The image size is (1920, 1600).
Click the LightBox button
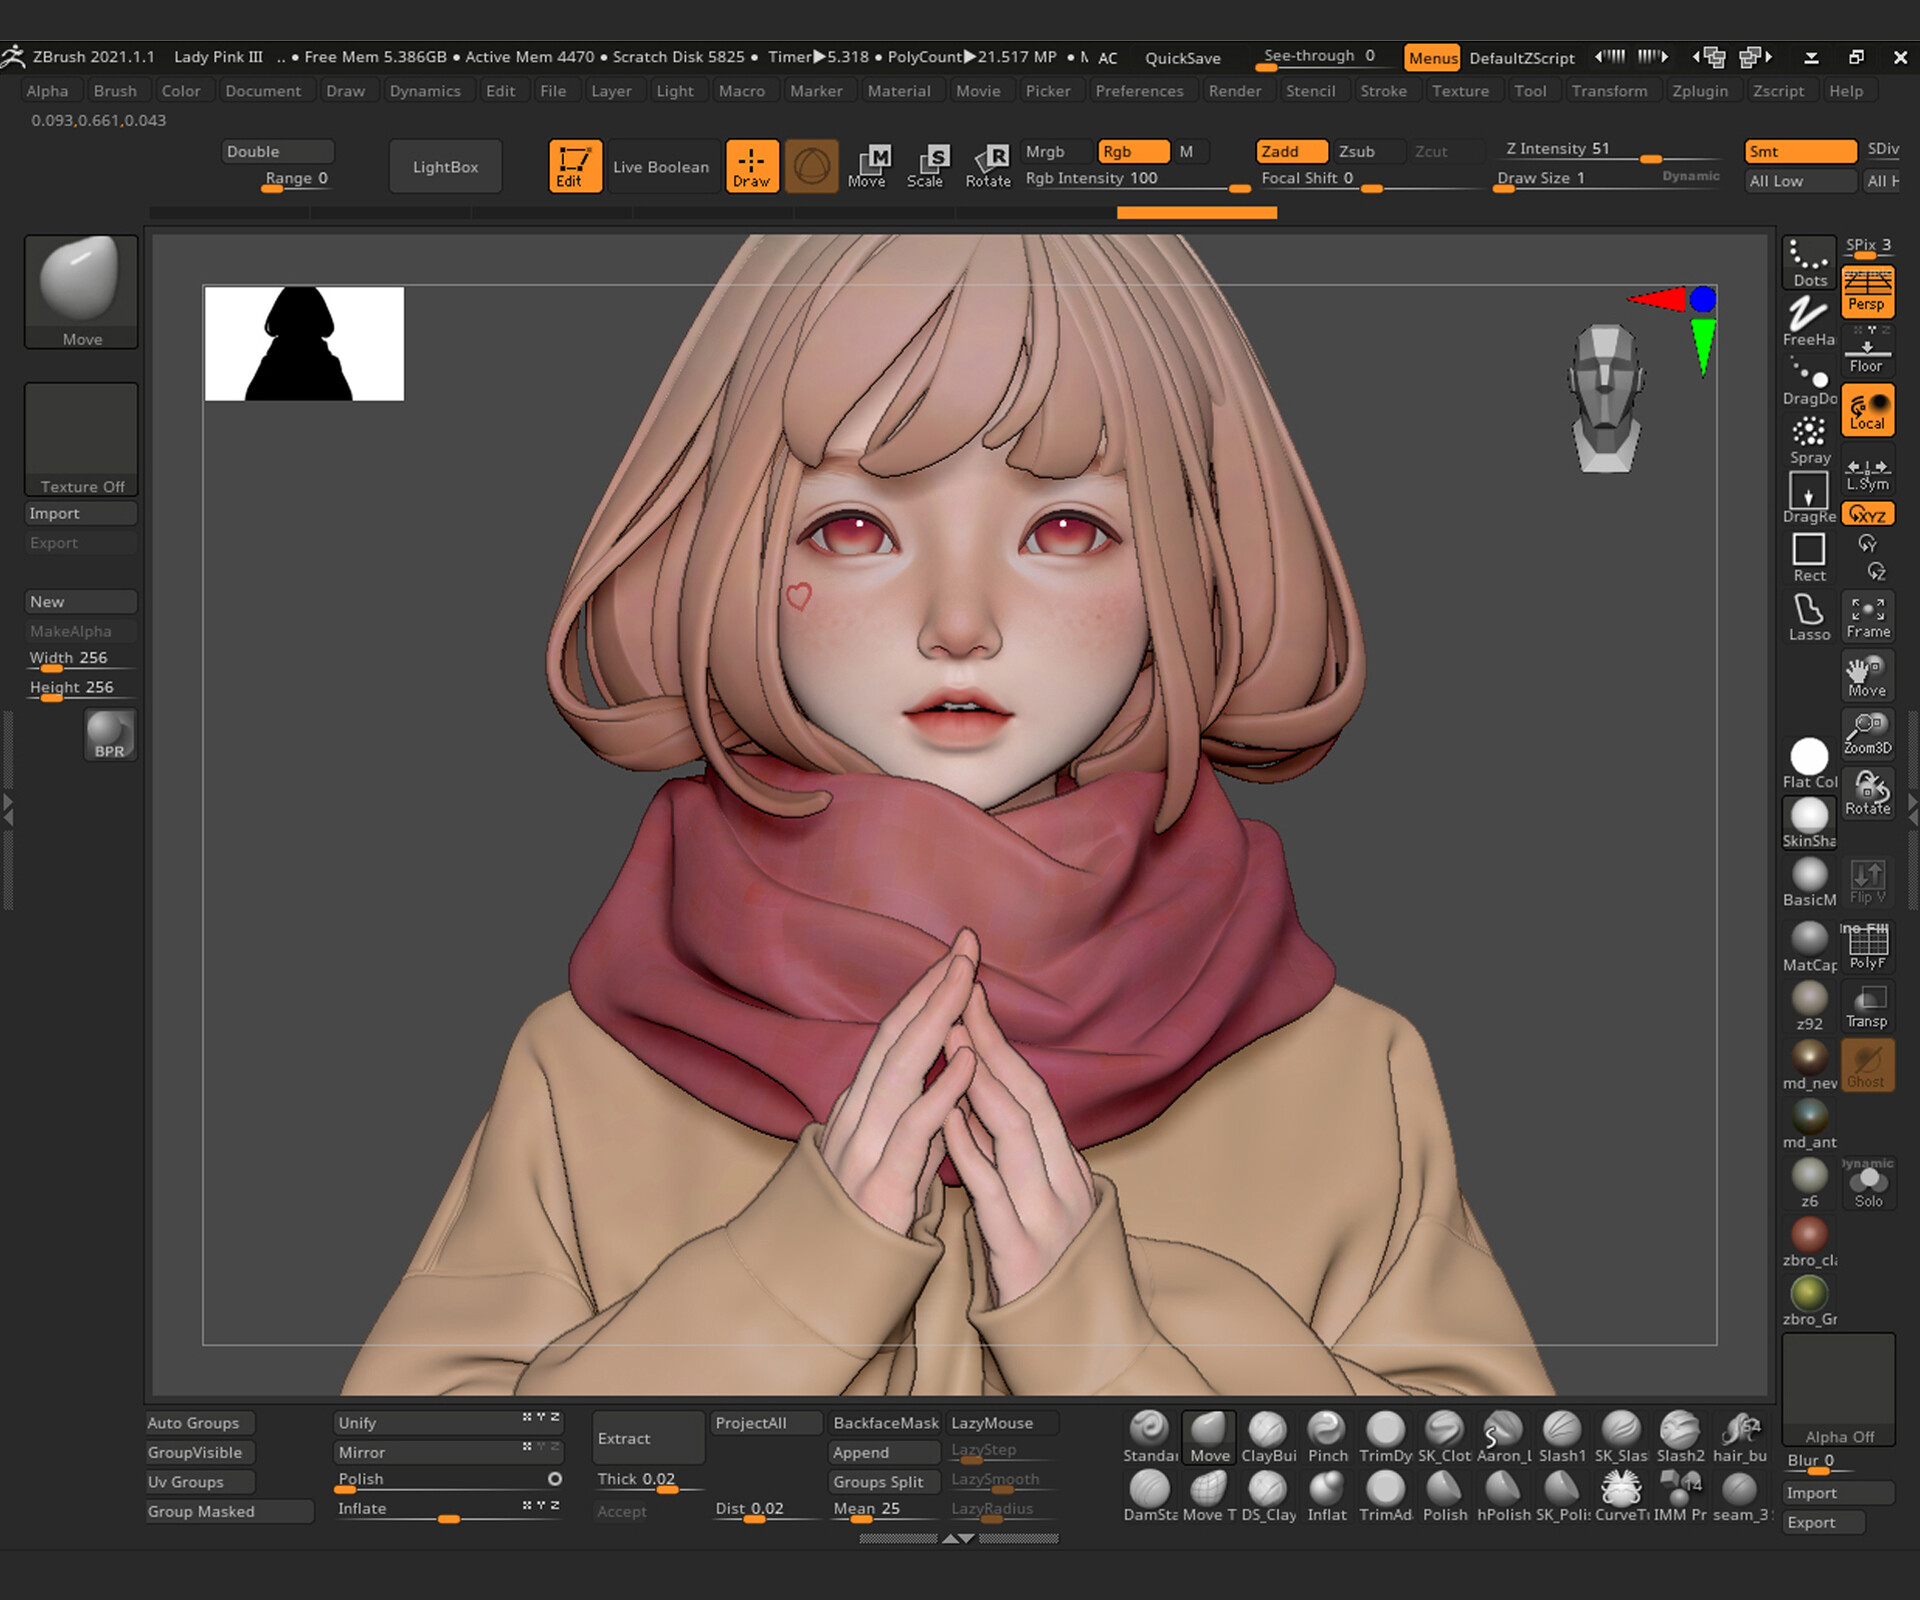(446, 167)
